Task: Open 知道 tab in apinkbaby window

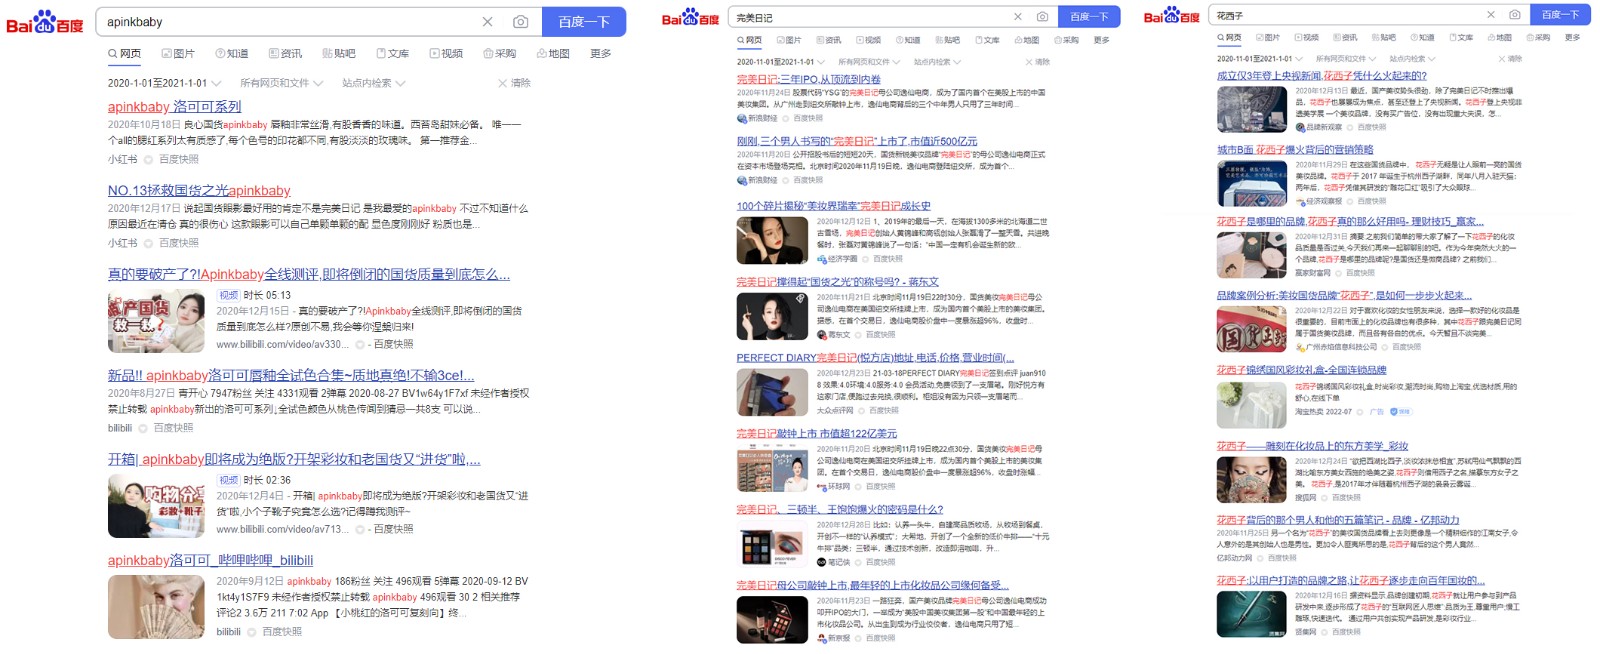Action: coord(232,54)
